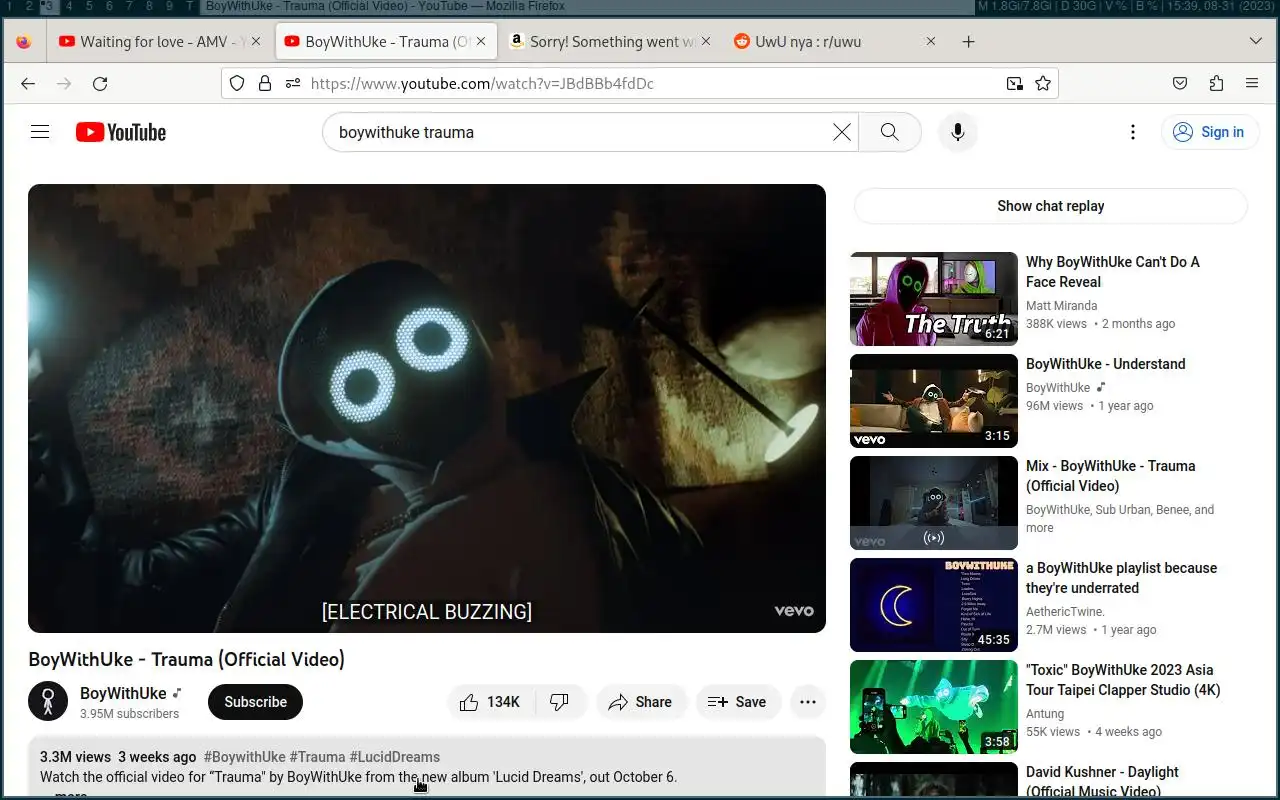Bookmark this page with star icon
This screenshot has width=1280, height=800.
click(1043, 84)
